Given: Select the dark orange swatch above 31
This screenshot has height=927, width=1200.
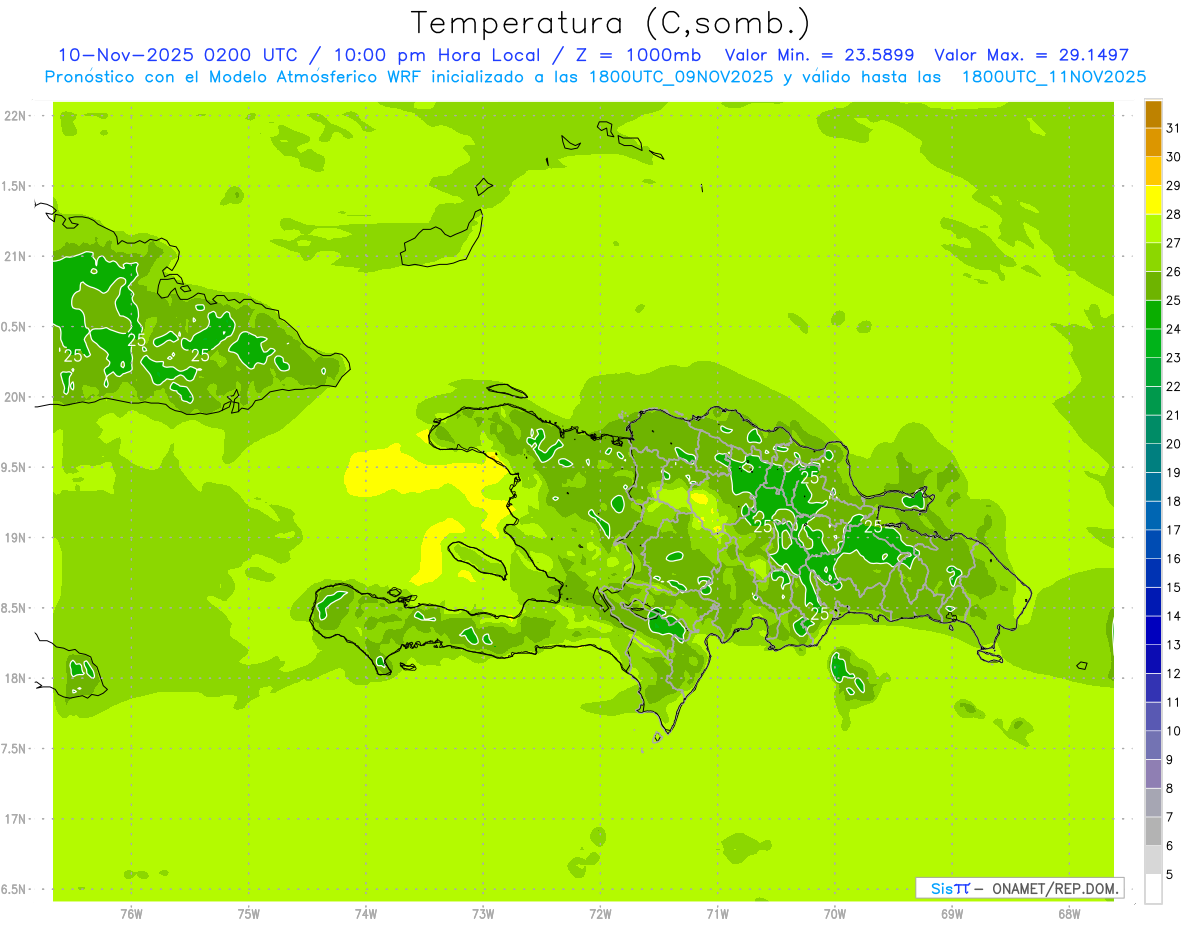Looking at the screenshot, I should (1153, 114).
